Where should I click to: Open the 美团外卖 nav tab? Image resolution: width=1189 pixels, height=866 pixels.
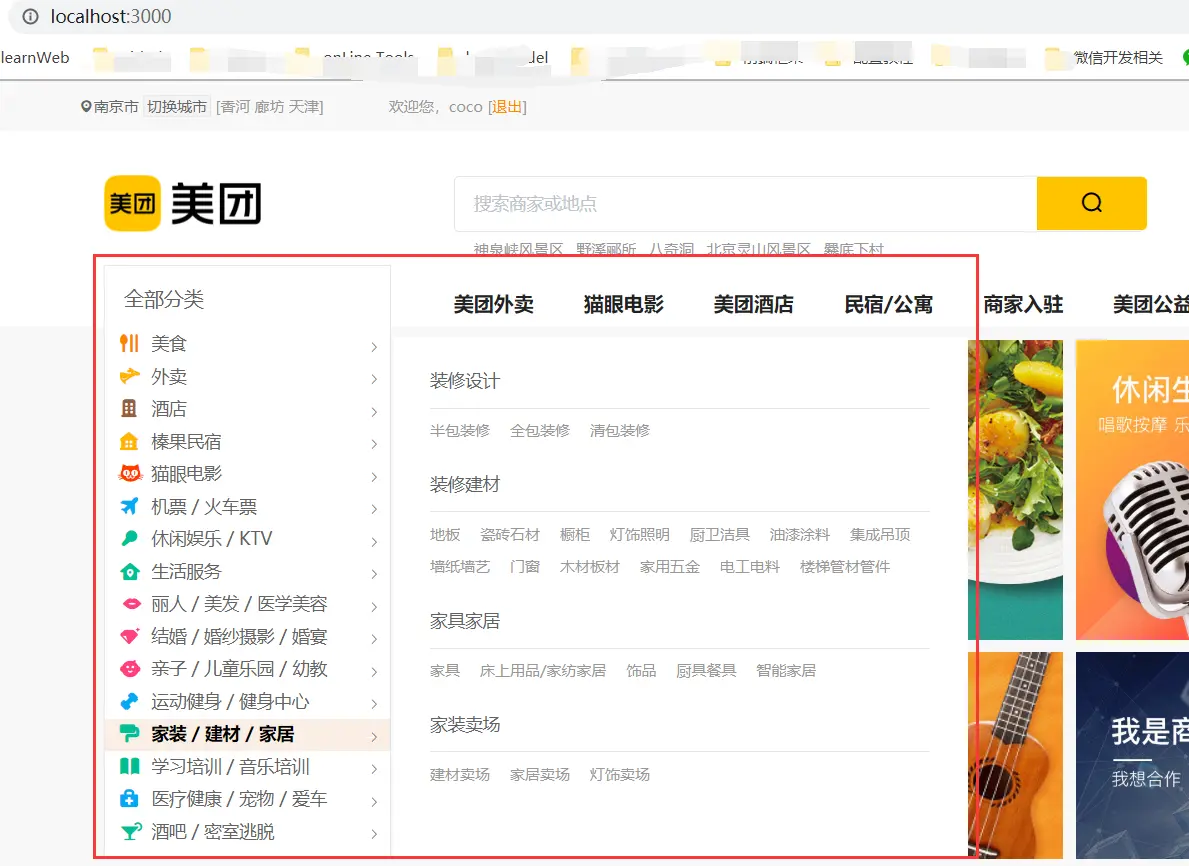click(x=494, y=304)
